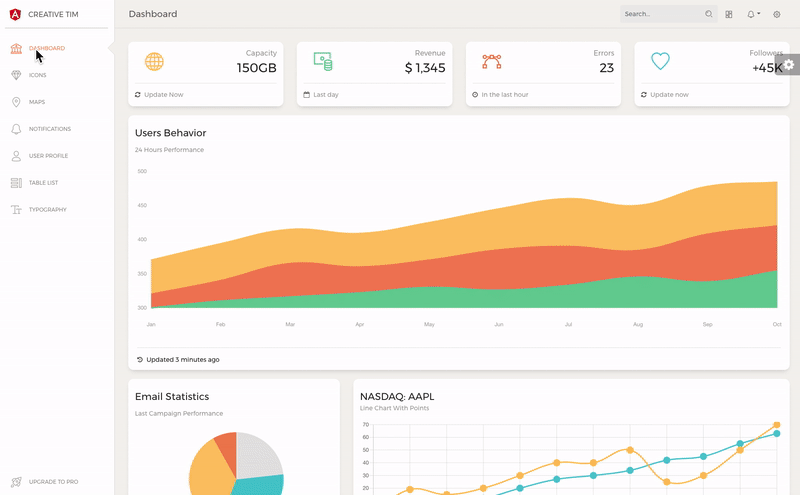
Task: Go to Maps in the sidebar
Action: [36, 102]
